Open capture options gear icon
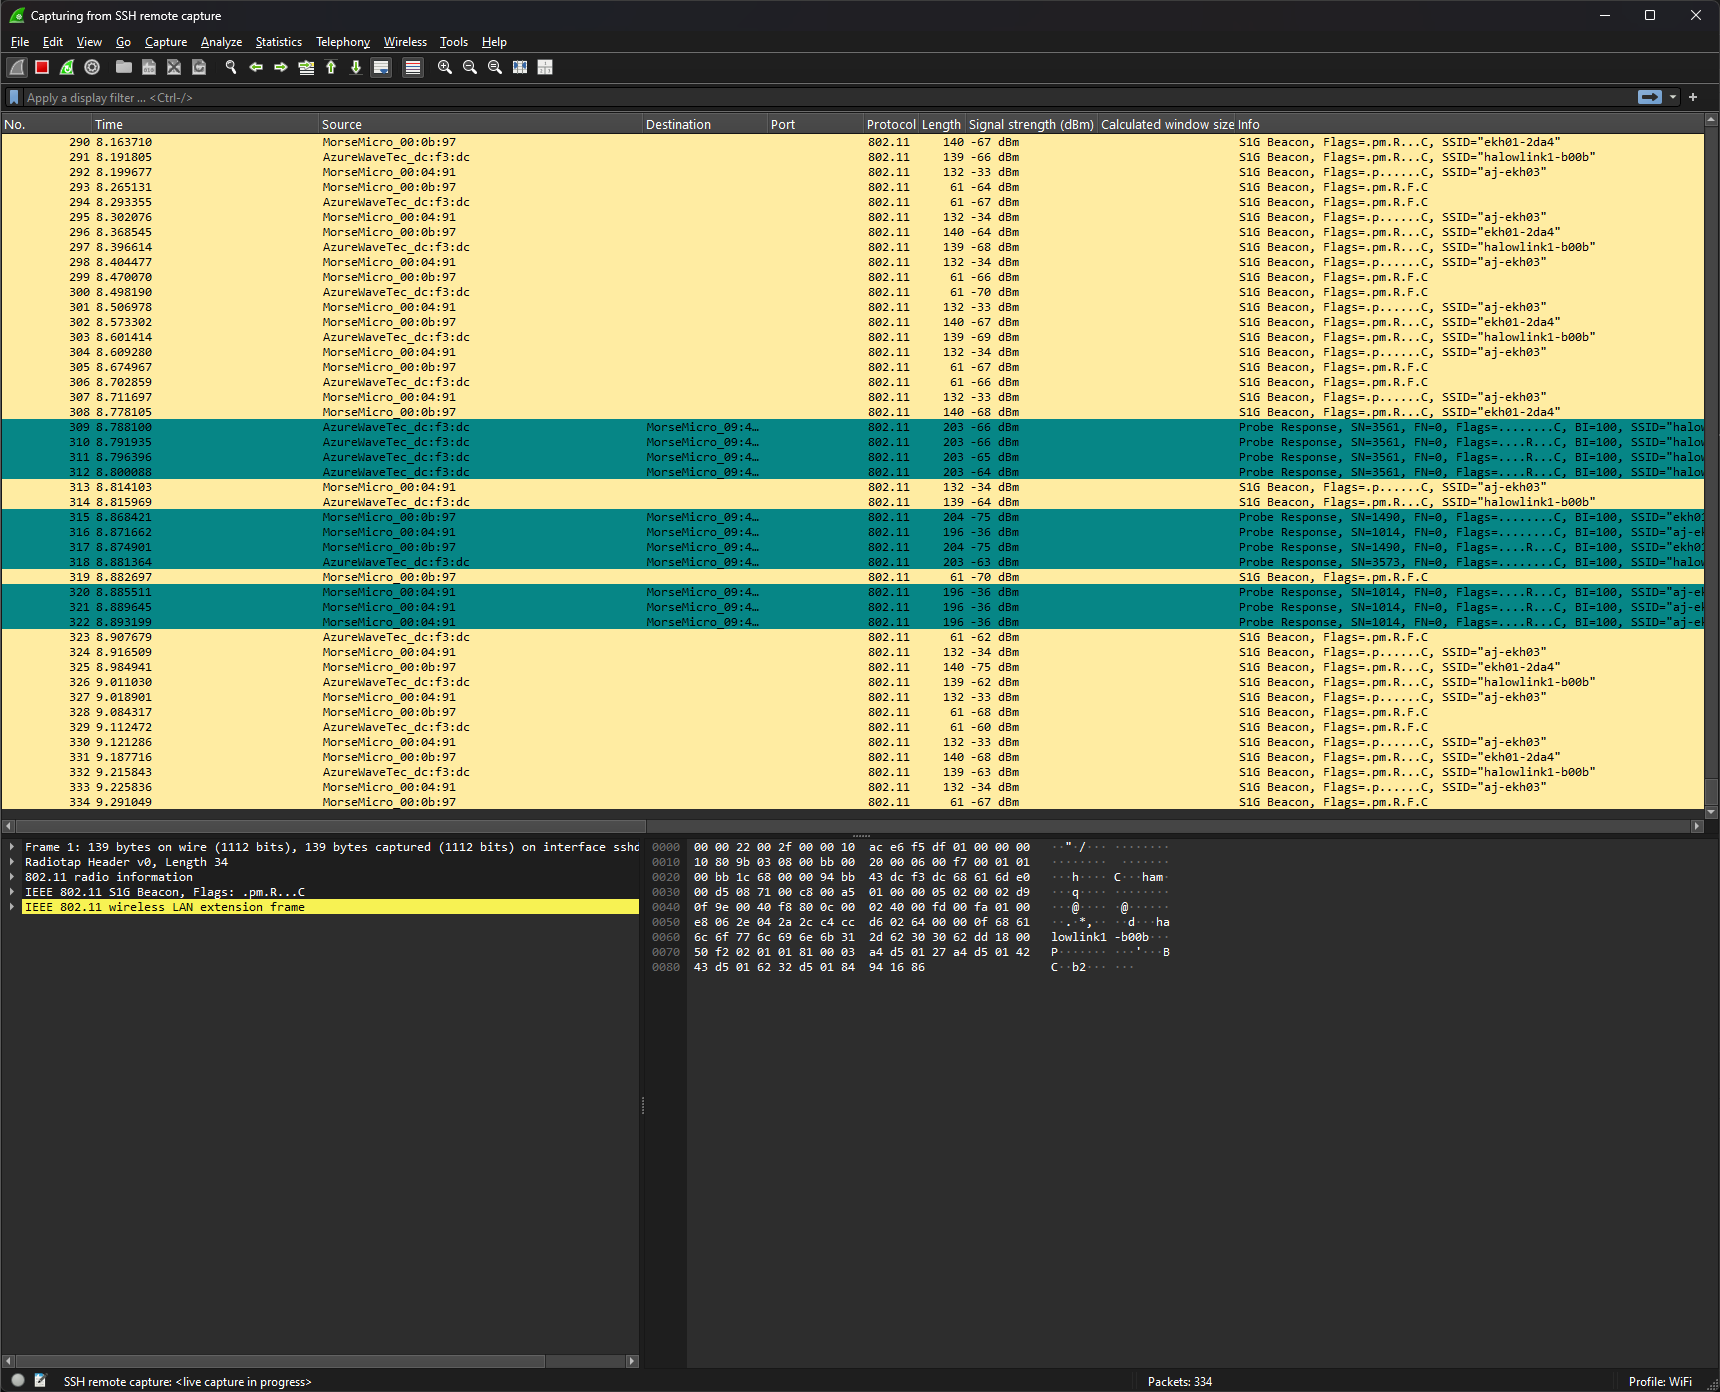The image size is (1720, 1392). [x=92, y=67]
